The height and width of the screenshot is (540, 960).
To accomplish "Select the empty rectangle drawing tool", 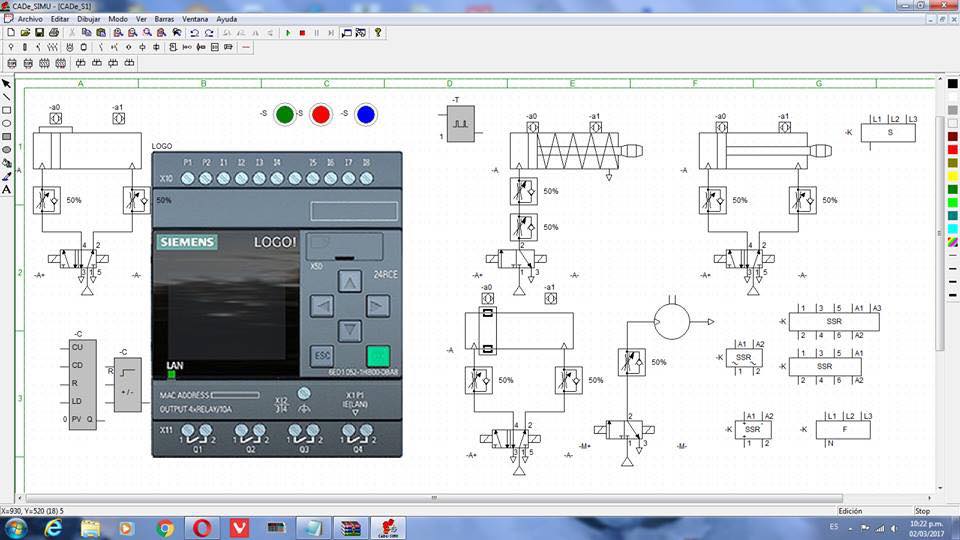I will point(6,110).
